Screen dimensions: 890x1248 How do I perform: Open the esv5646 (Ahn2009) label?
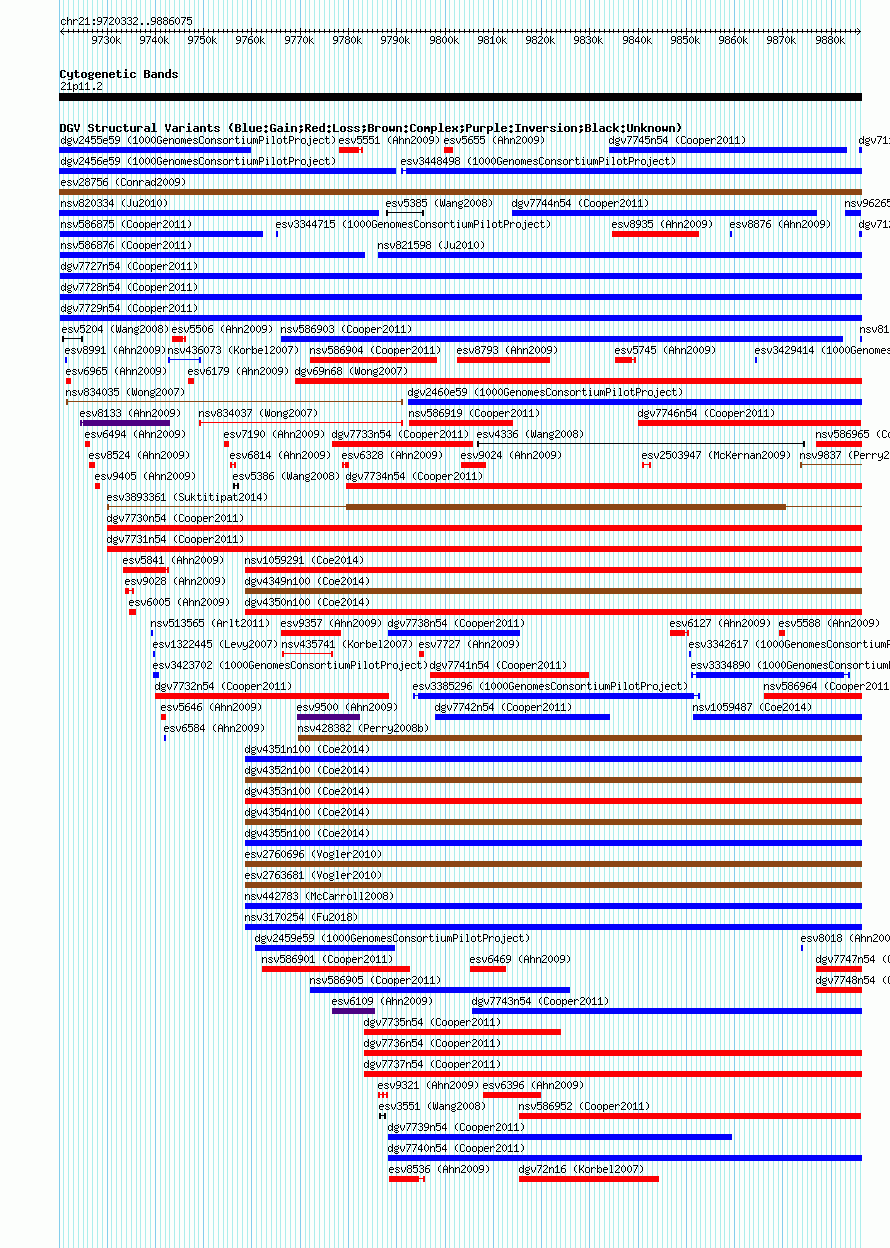[211, 707]
